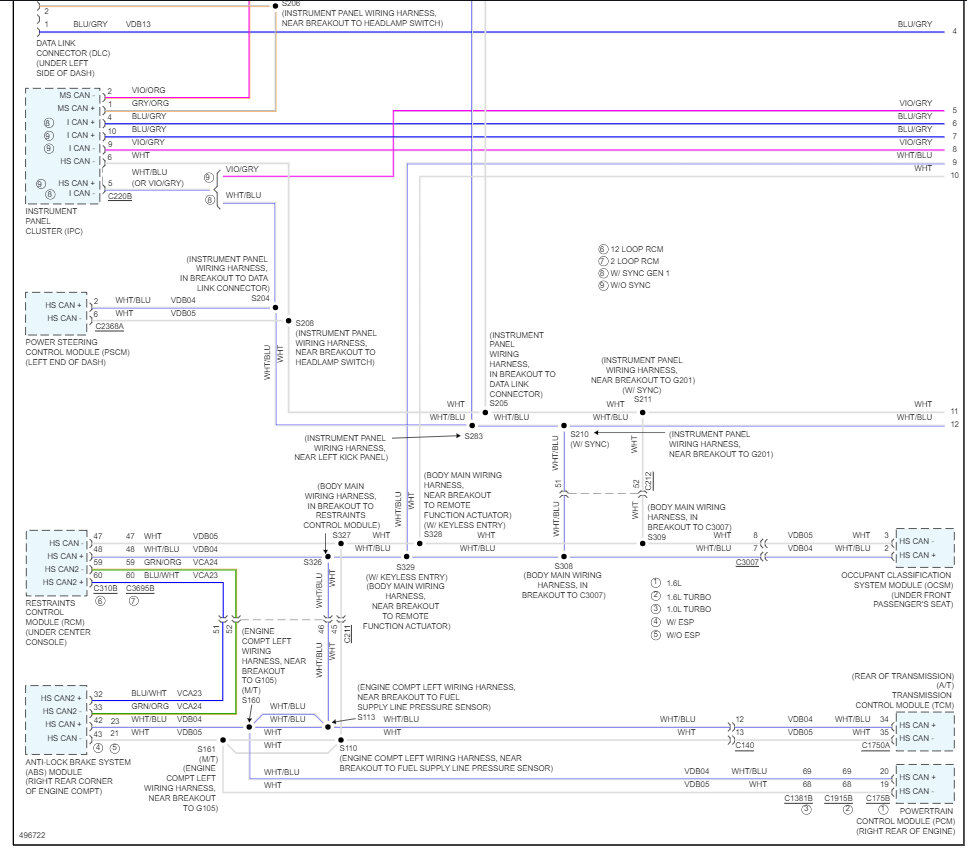Click splice label S208
This screenshot has width=967, height=850.
305,323
